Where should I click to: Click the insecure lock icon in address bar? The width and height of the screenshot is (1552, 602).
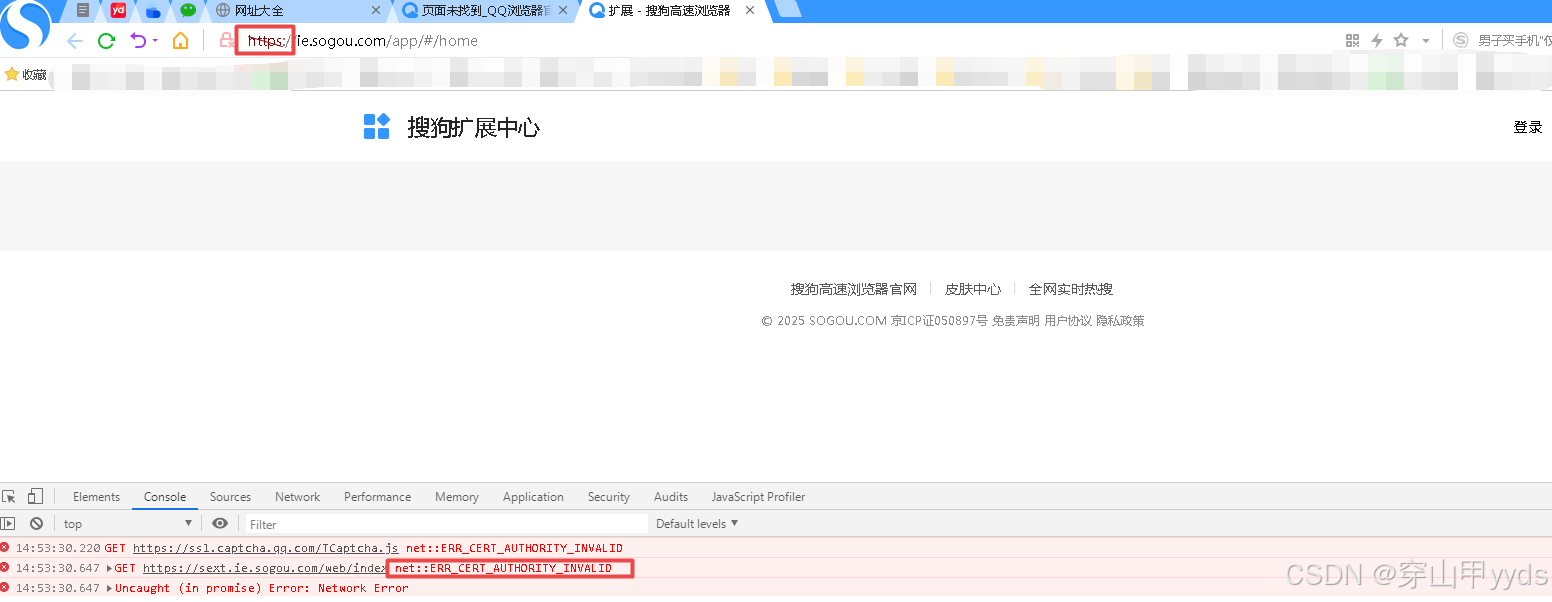click(x=227, y=41)
